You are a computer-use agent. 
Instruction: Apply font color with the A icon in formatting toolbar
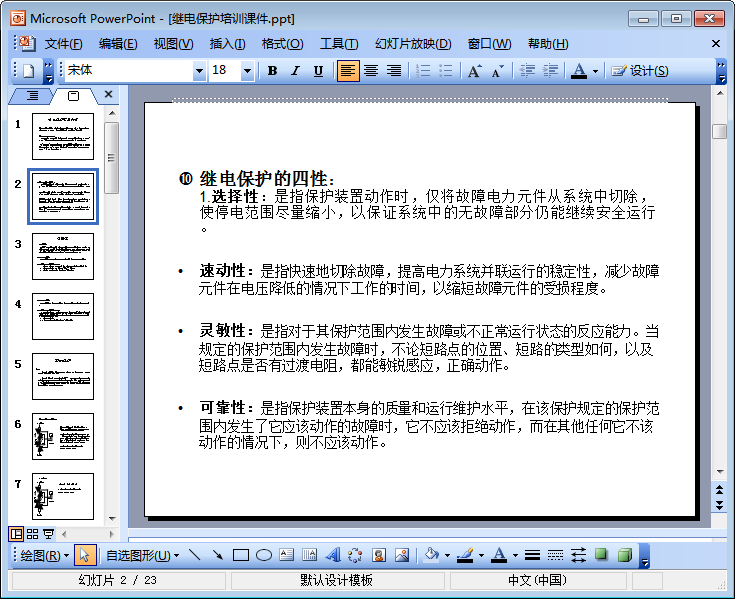[x=579, y=71]
